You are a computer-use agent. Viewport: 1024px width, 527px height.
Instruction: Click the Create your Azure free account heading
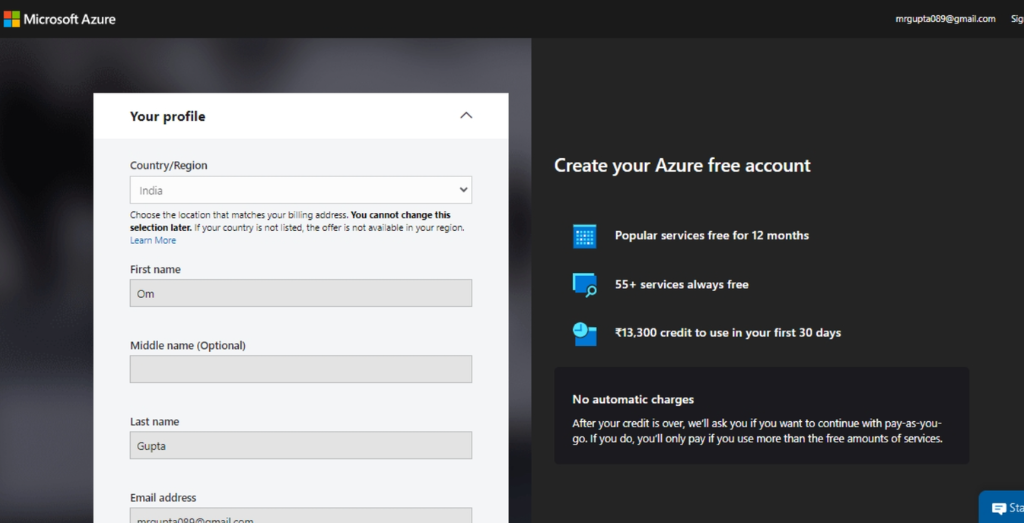682,166
